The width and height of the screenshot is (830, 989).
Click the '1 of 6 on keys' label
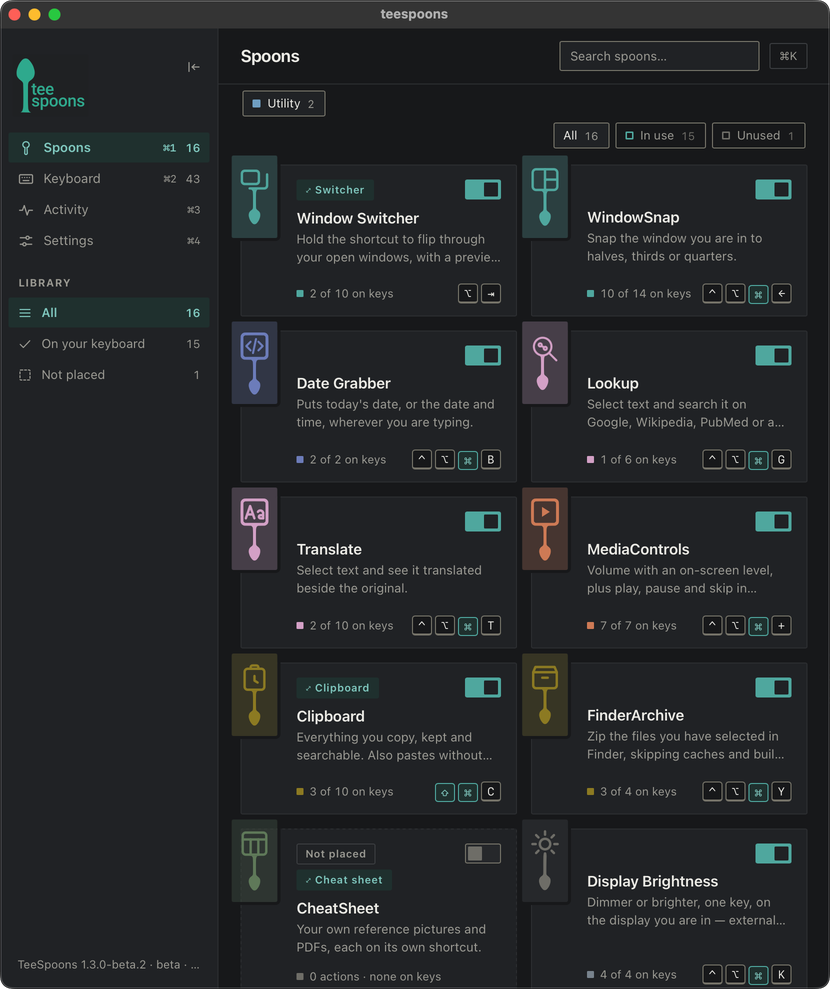pos(638,460)
